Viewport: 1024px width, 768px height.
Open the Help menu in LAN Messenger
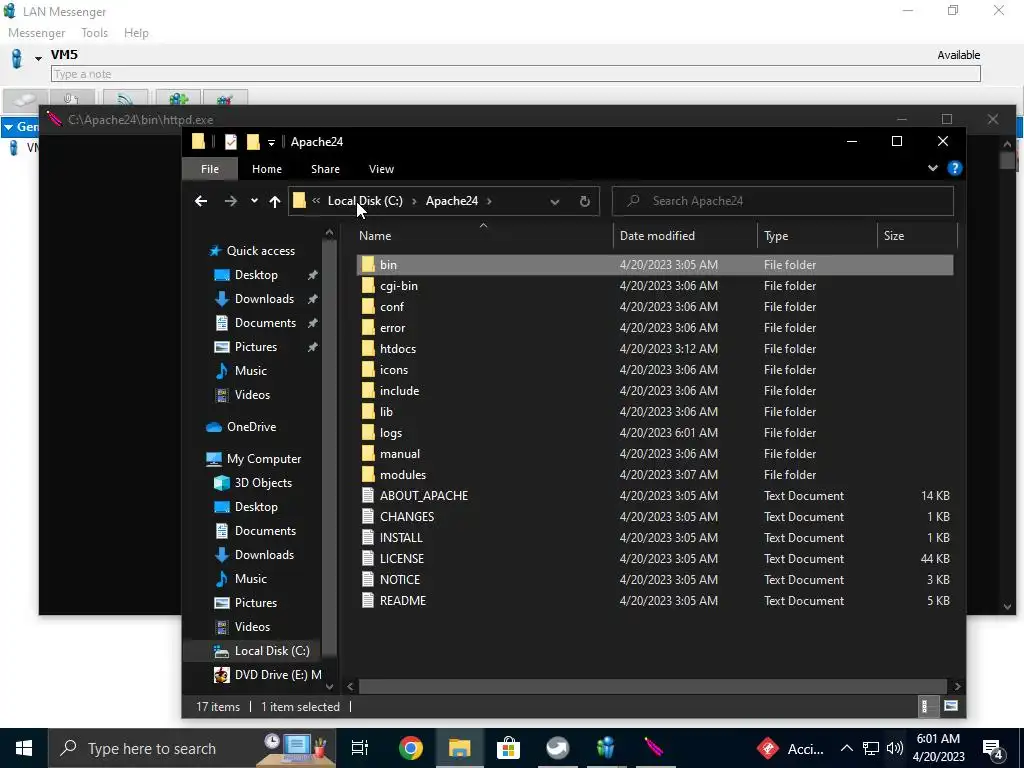(x=136, y=33)
